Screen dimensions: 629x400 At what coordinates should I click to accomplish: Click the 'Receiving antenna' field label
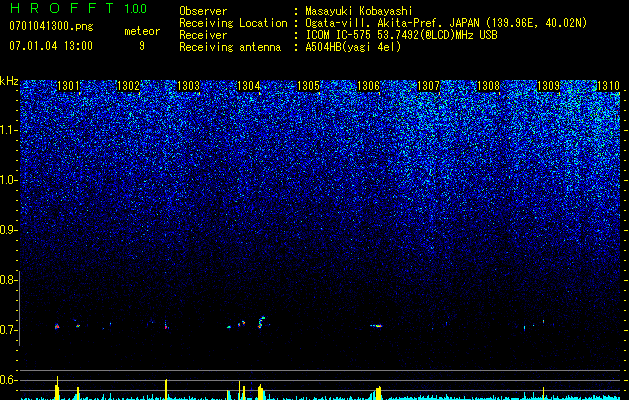click(230, 47)
